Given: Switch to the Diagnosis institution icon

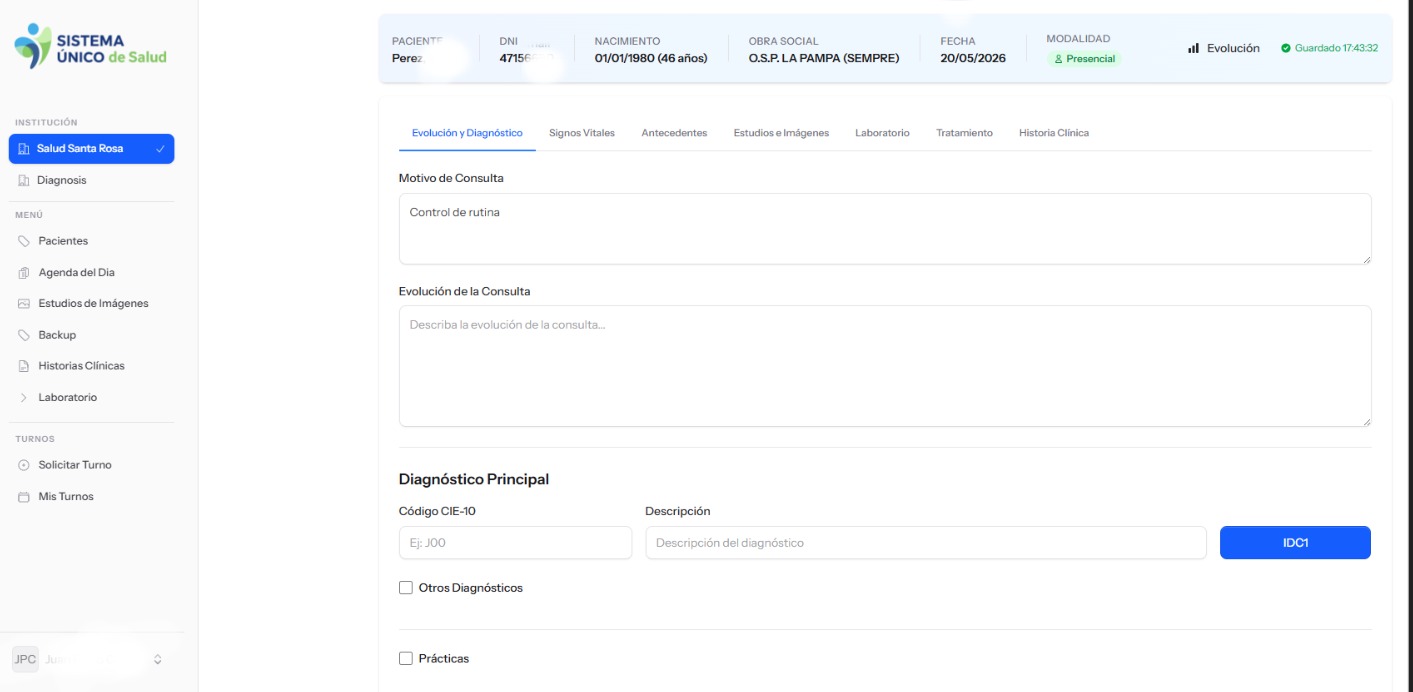Looking at the screenshot, I should pos(24,181).
